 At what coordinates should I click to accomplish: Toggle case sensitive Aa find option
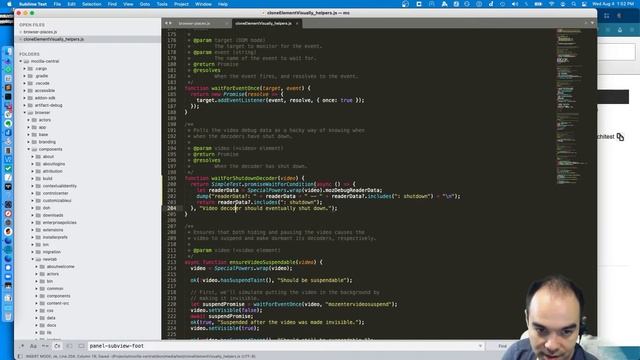click(x=33, y=346)
